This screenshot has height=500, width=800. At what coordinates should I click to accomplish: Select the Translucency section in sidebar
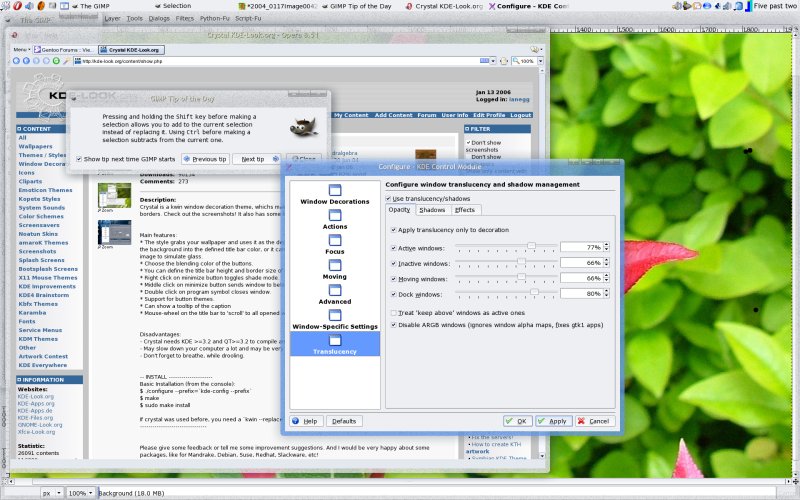[335, 344]
